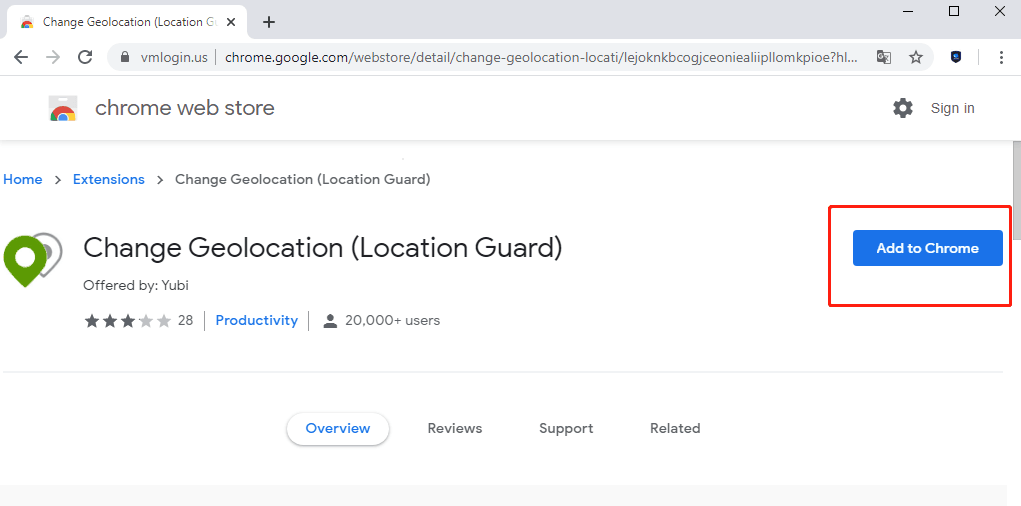Open web store settings gear
Image resolution: width=1021 pixels, height=506 pixels.
[903, 108]
